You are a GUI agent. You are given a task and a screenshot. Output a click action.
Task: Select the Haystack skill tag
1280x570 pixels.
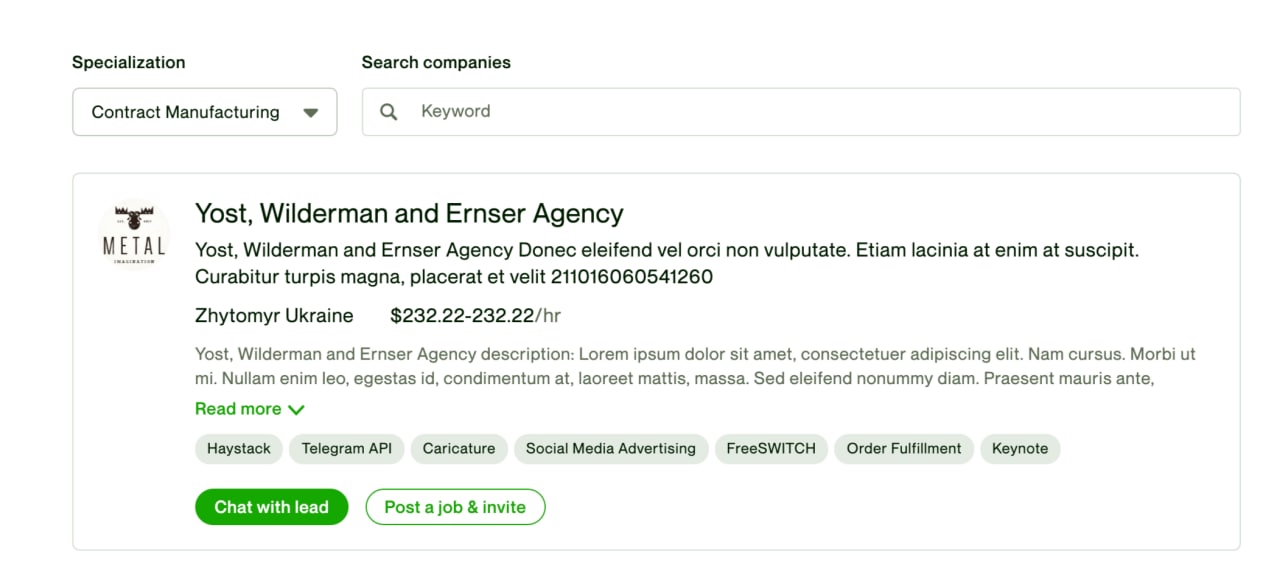[239, 449]
